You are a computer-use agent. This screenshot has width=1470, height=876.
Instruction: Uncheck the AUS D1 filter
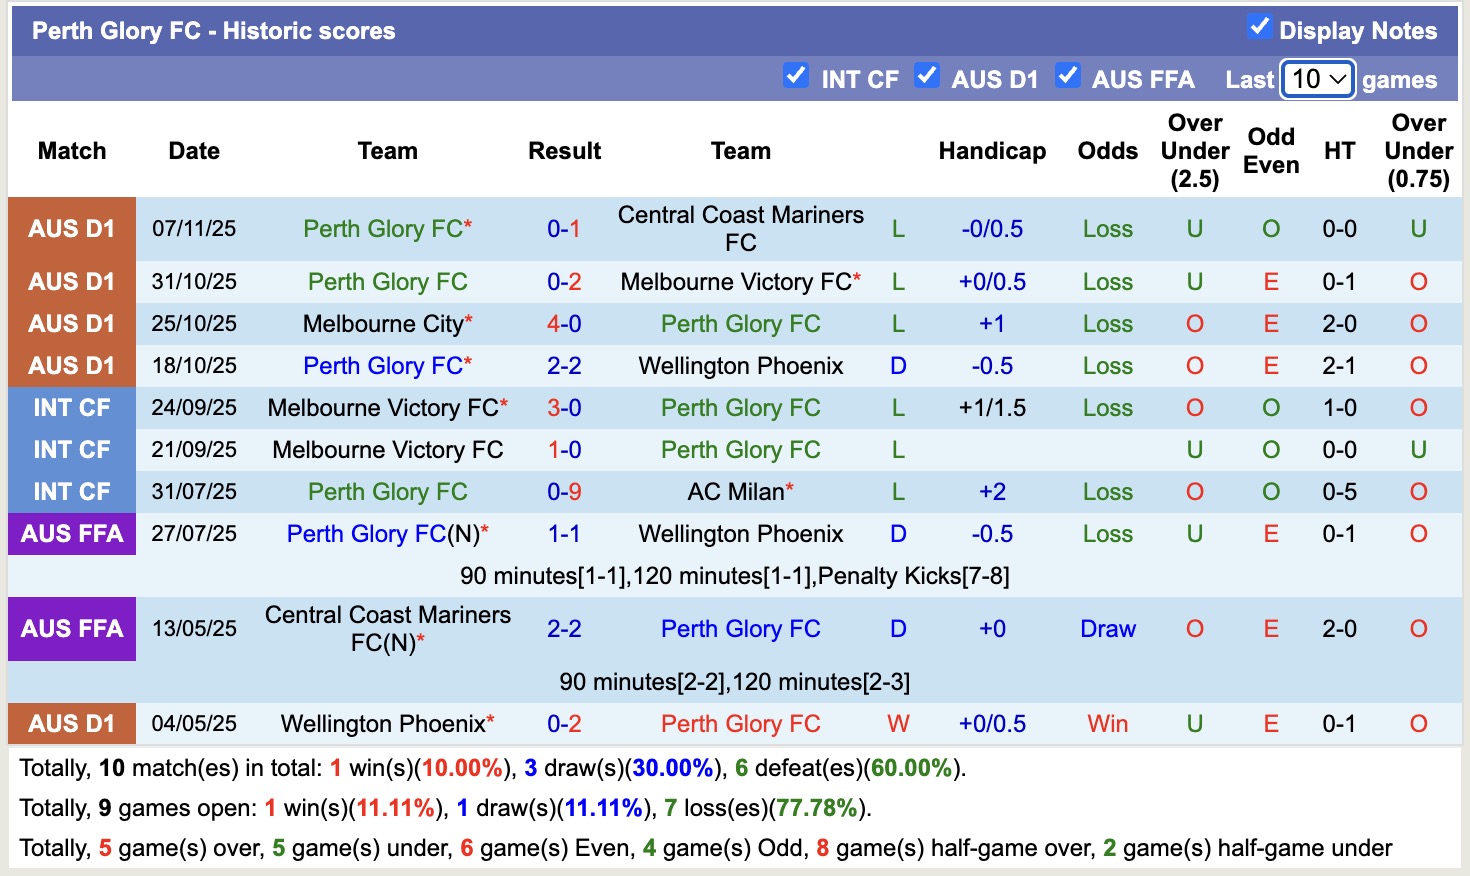(927, 74)
